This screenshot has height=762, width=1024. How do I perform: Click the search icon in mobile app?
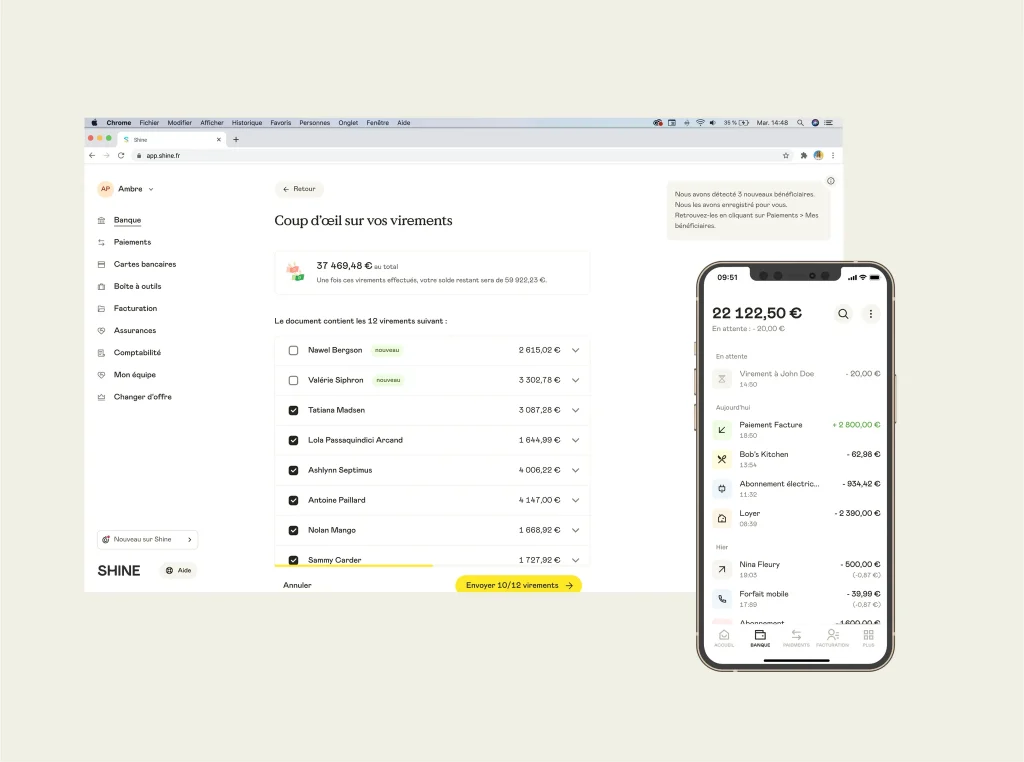click(843, 314)
